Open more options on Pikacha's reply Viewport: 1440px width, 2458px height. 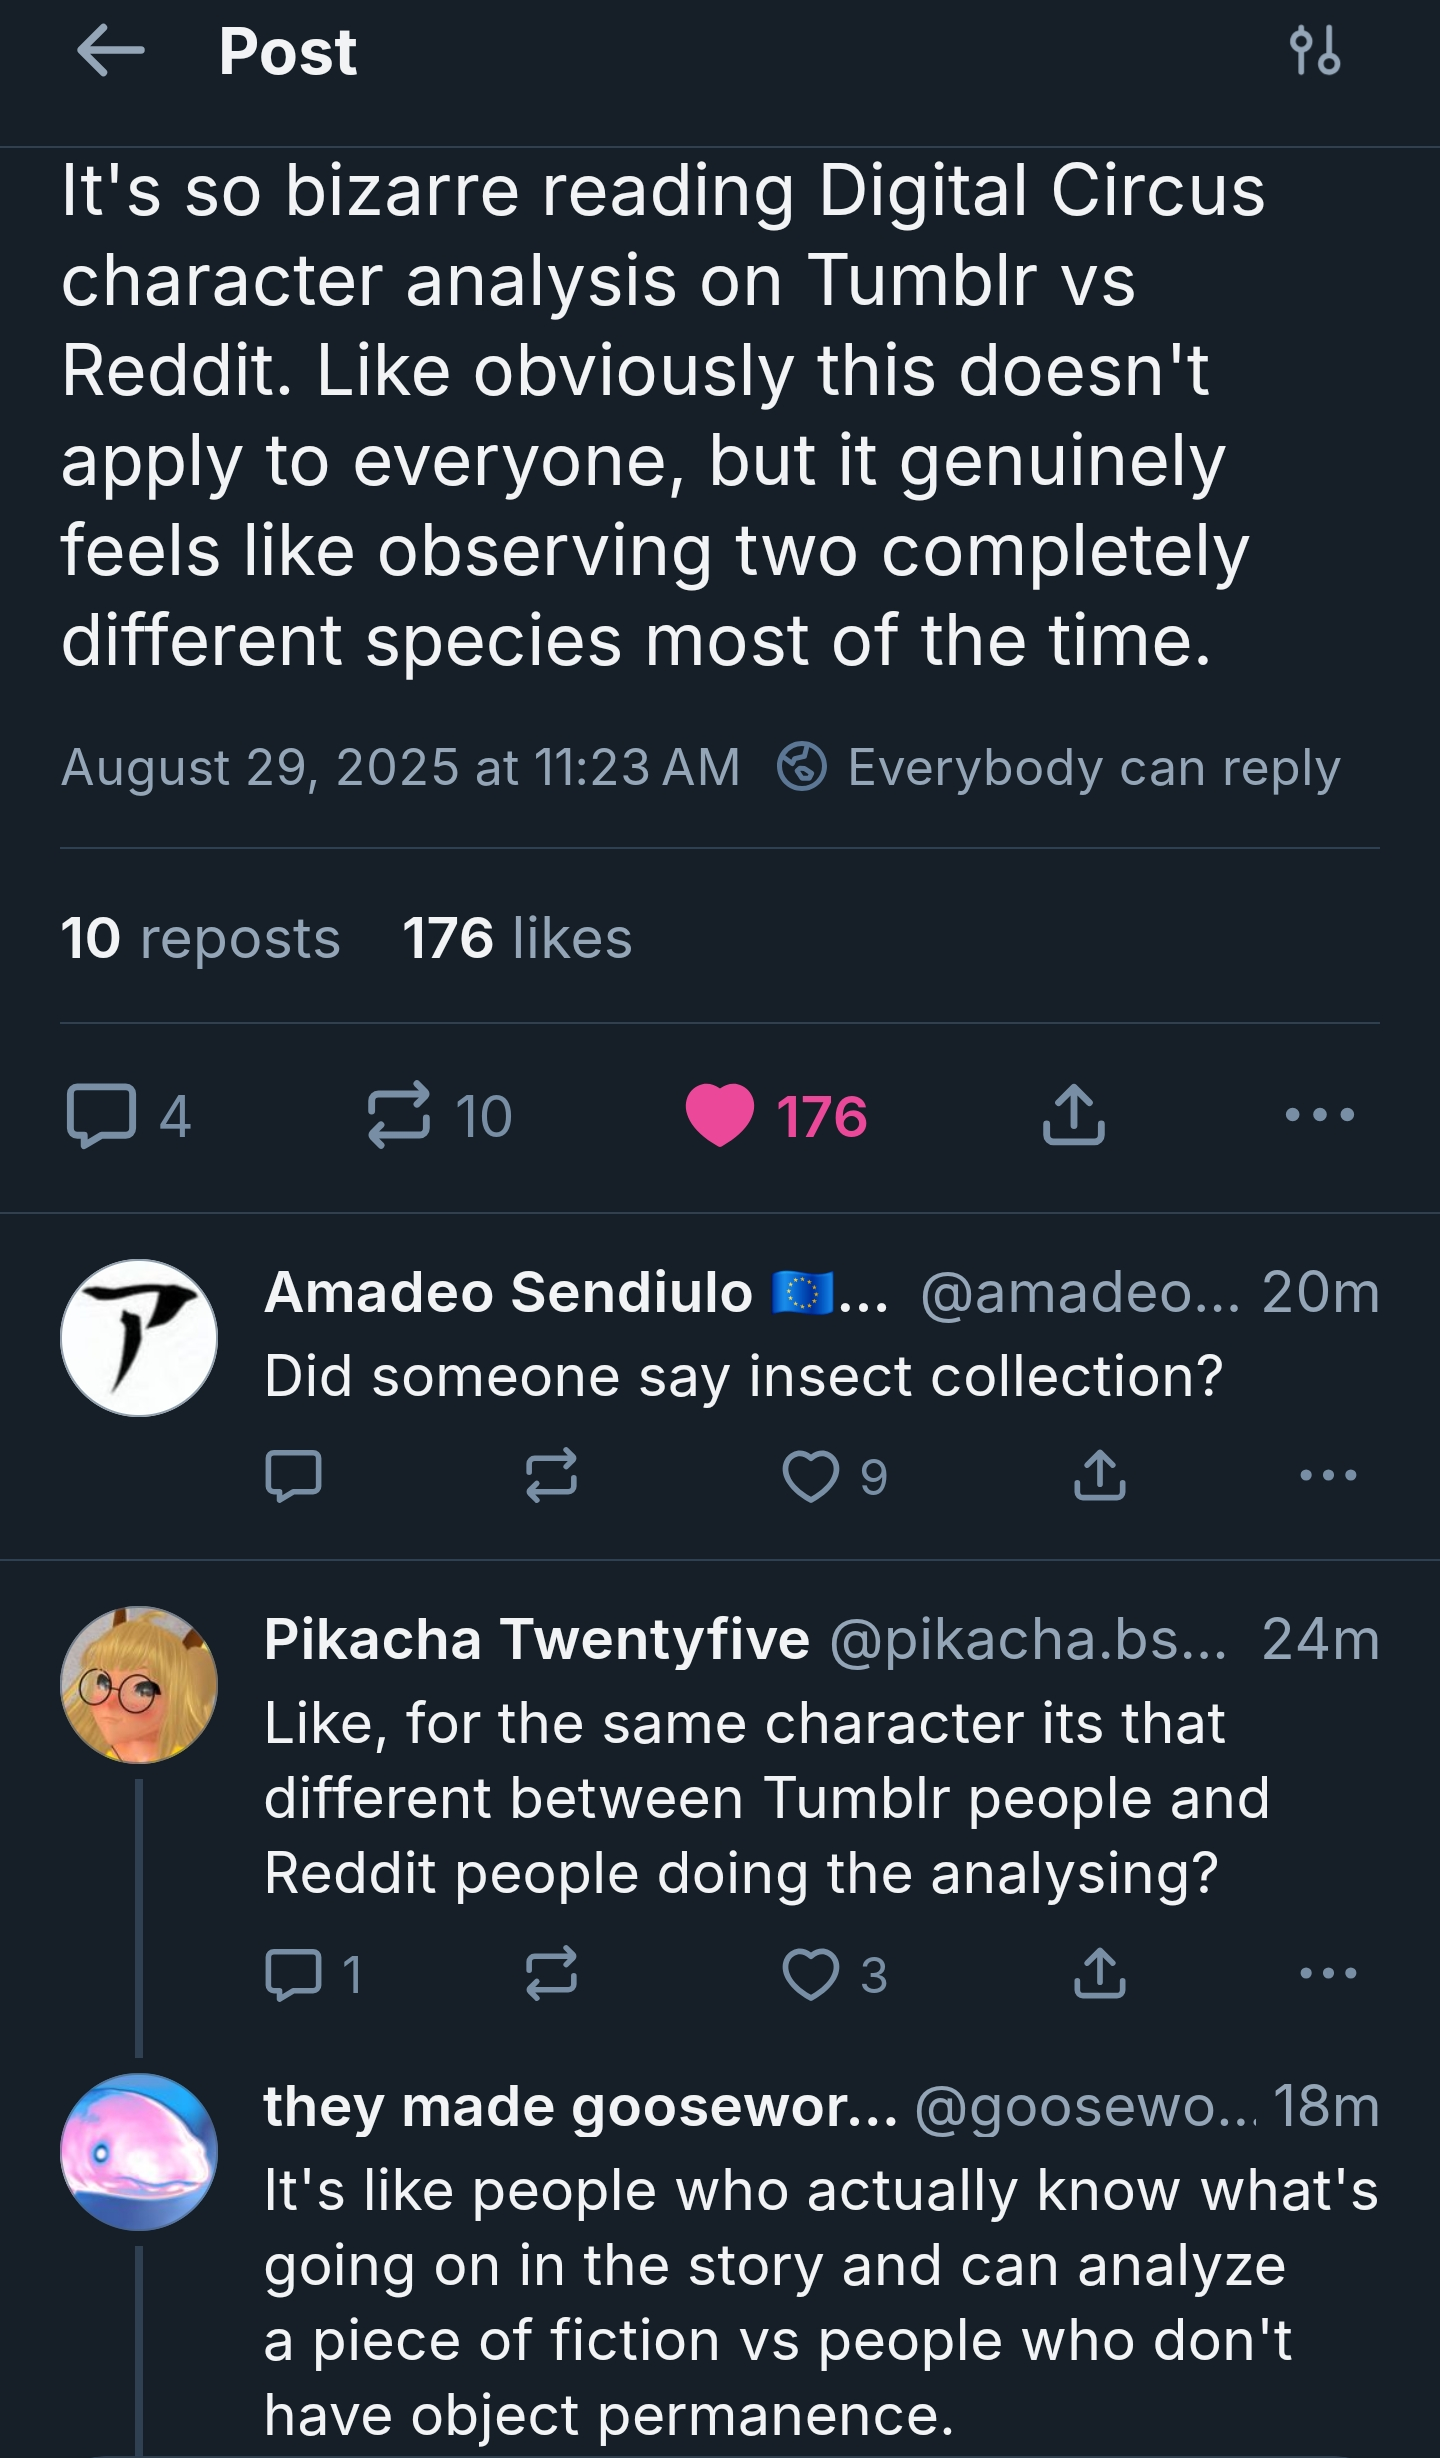(1327, 1973)
